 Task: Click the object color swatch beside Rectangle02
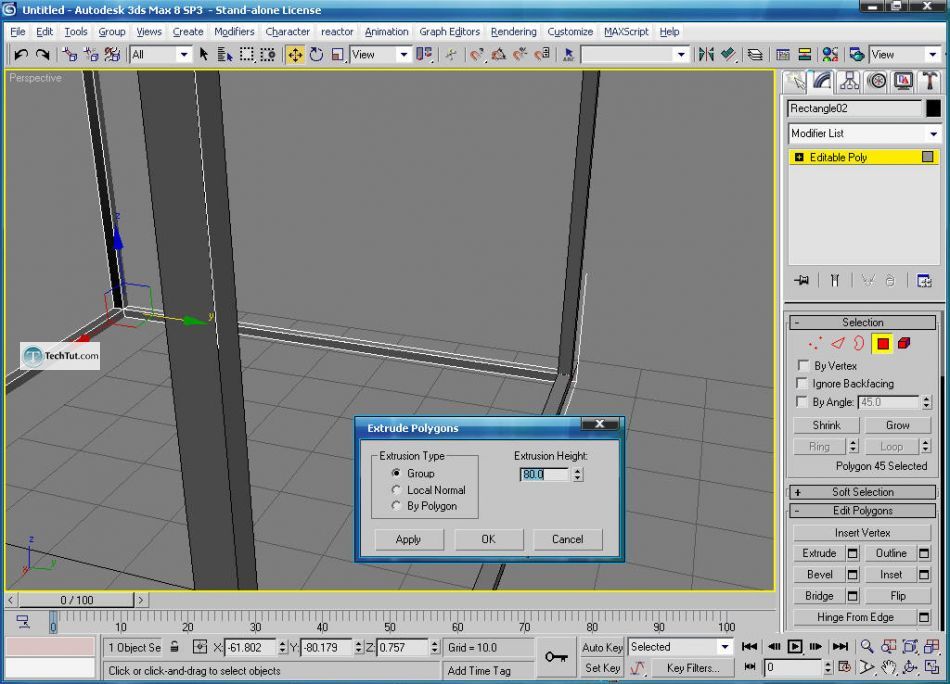(x=933, y=108)
